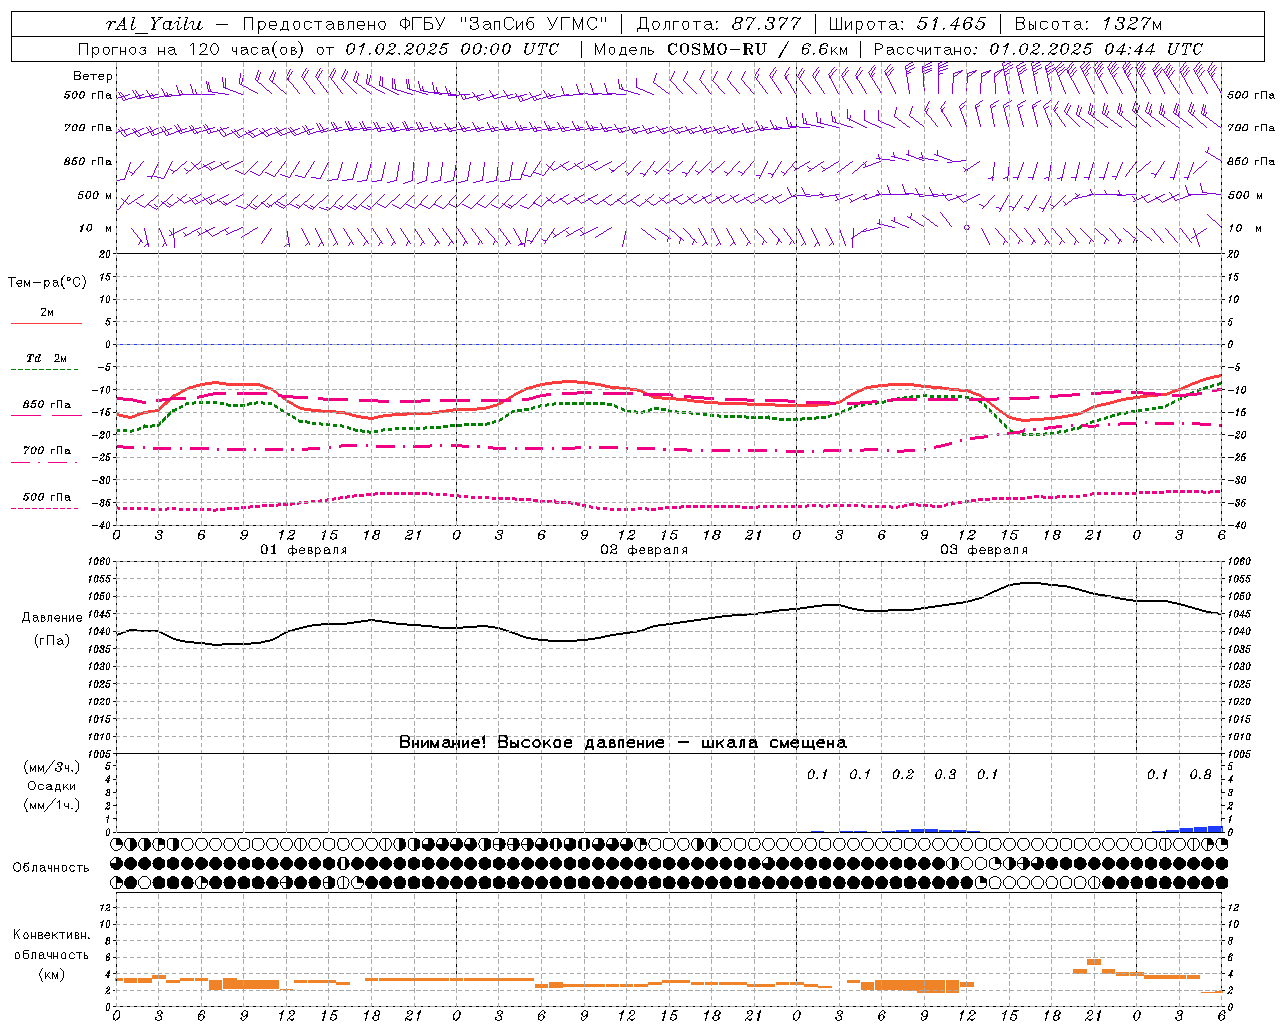Click the "Рассчитано: 01.02.2025 04:44 UTC" timestamp
Viewport: 1280px width, 1024px height.
[1038, 49]
